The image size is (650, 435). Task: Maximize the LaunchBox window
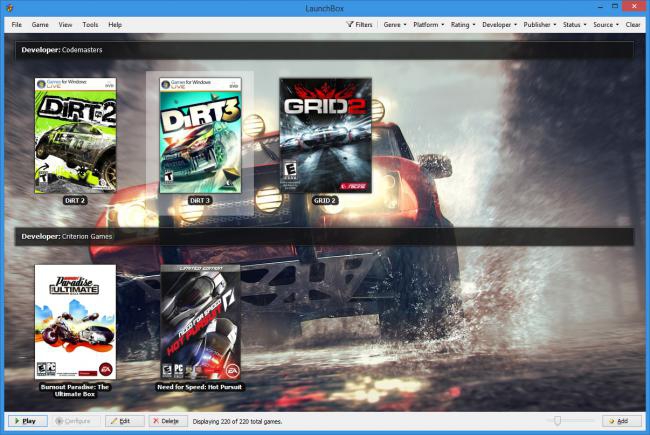click(x=615, y=7)
